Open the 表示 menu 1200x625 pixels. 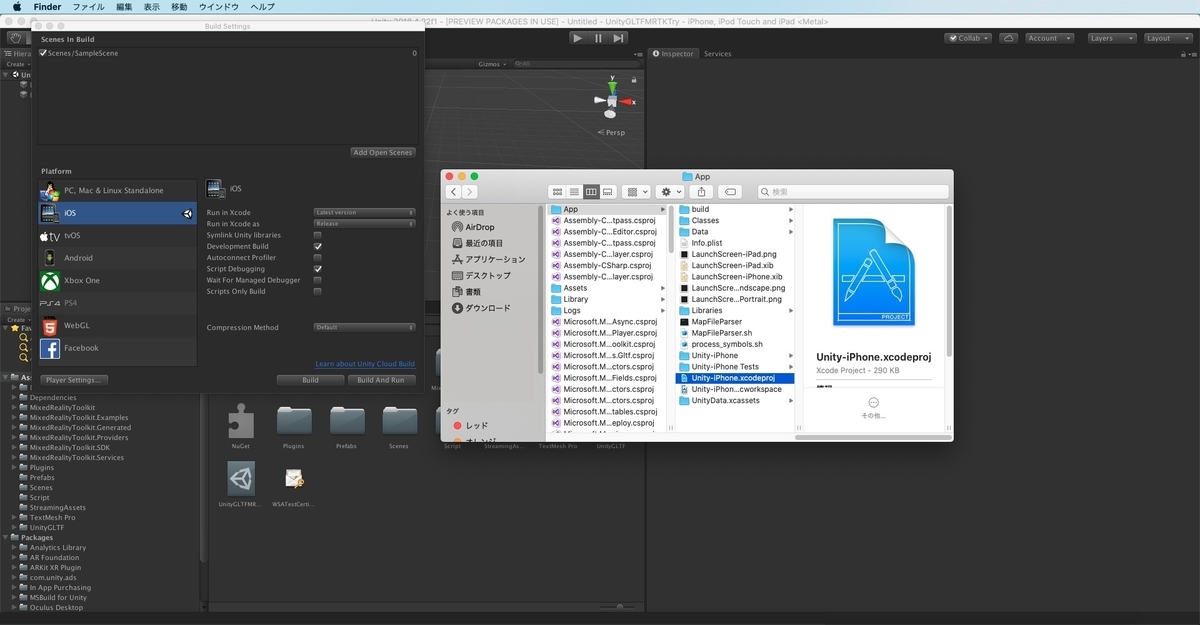coord(151,7)
